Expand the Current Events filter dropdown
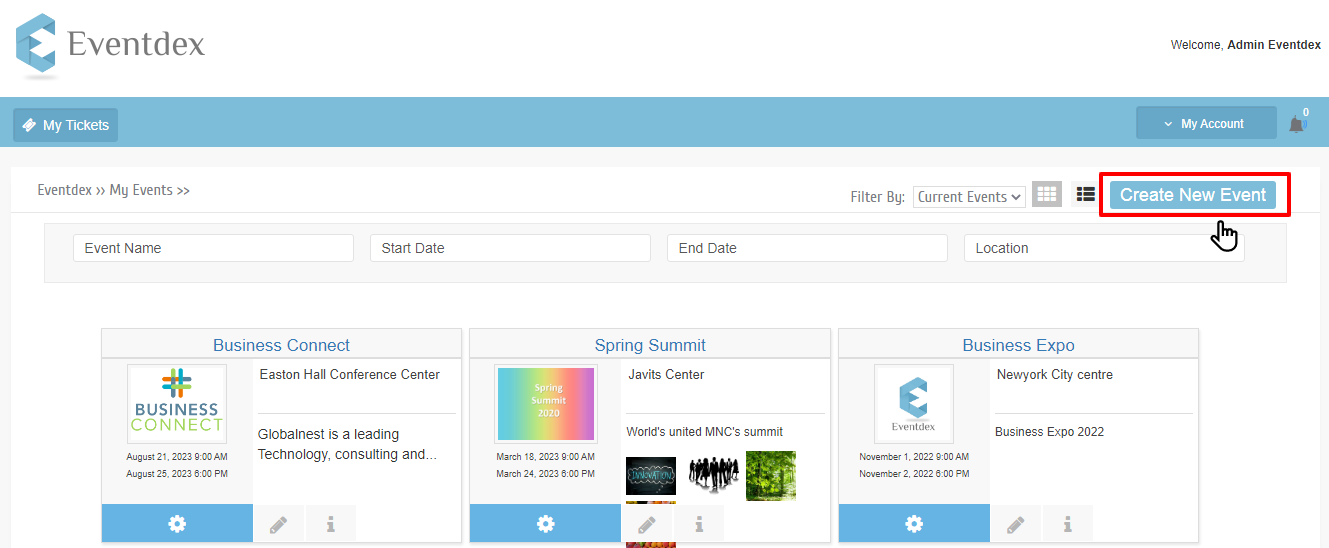The image size is (1329, 548). (x=969, y=197)
